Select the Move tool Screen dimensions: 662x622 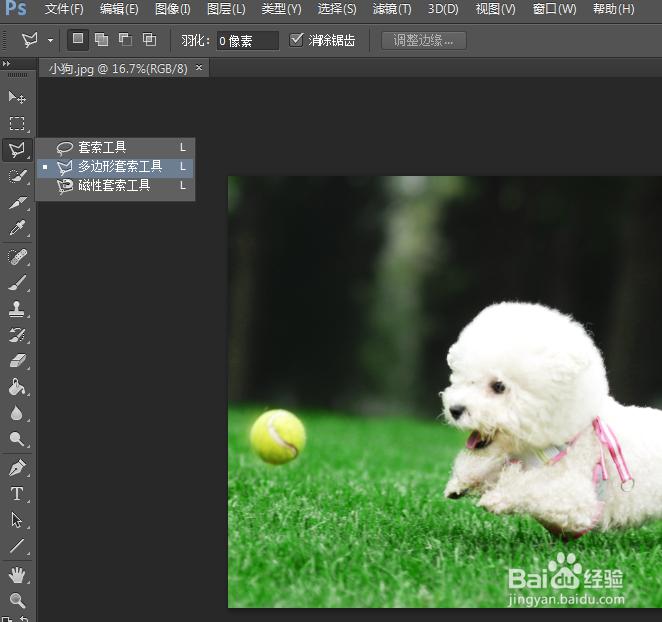click(x=17, y=98)
